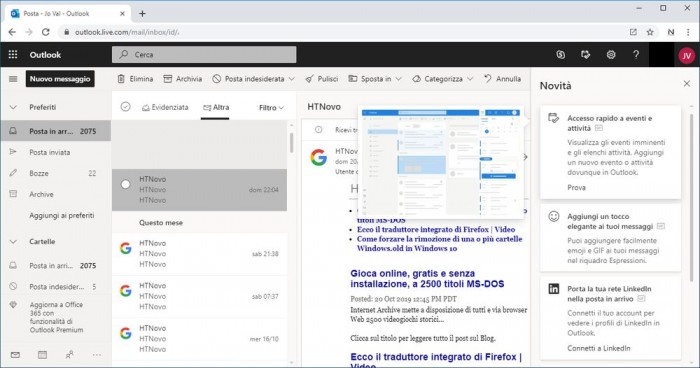Click the browser address bar
Screen dimensions: 700x368
344,32
